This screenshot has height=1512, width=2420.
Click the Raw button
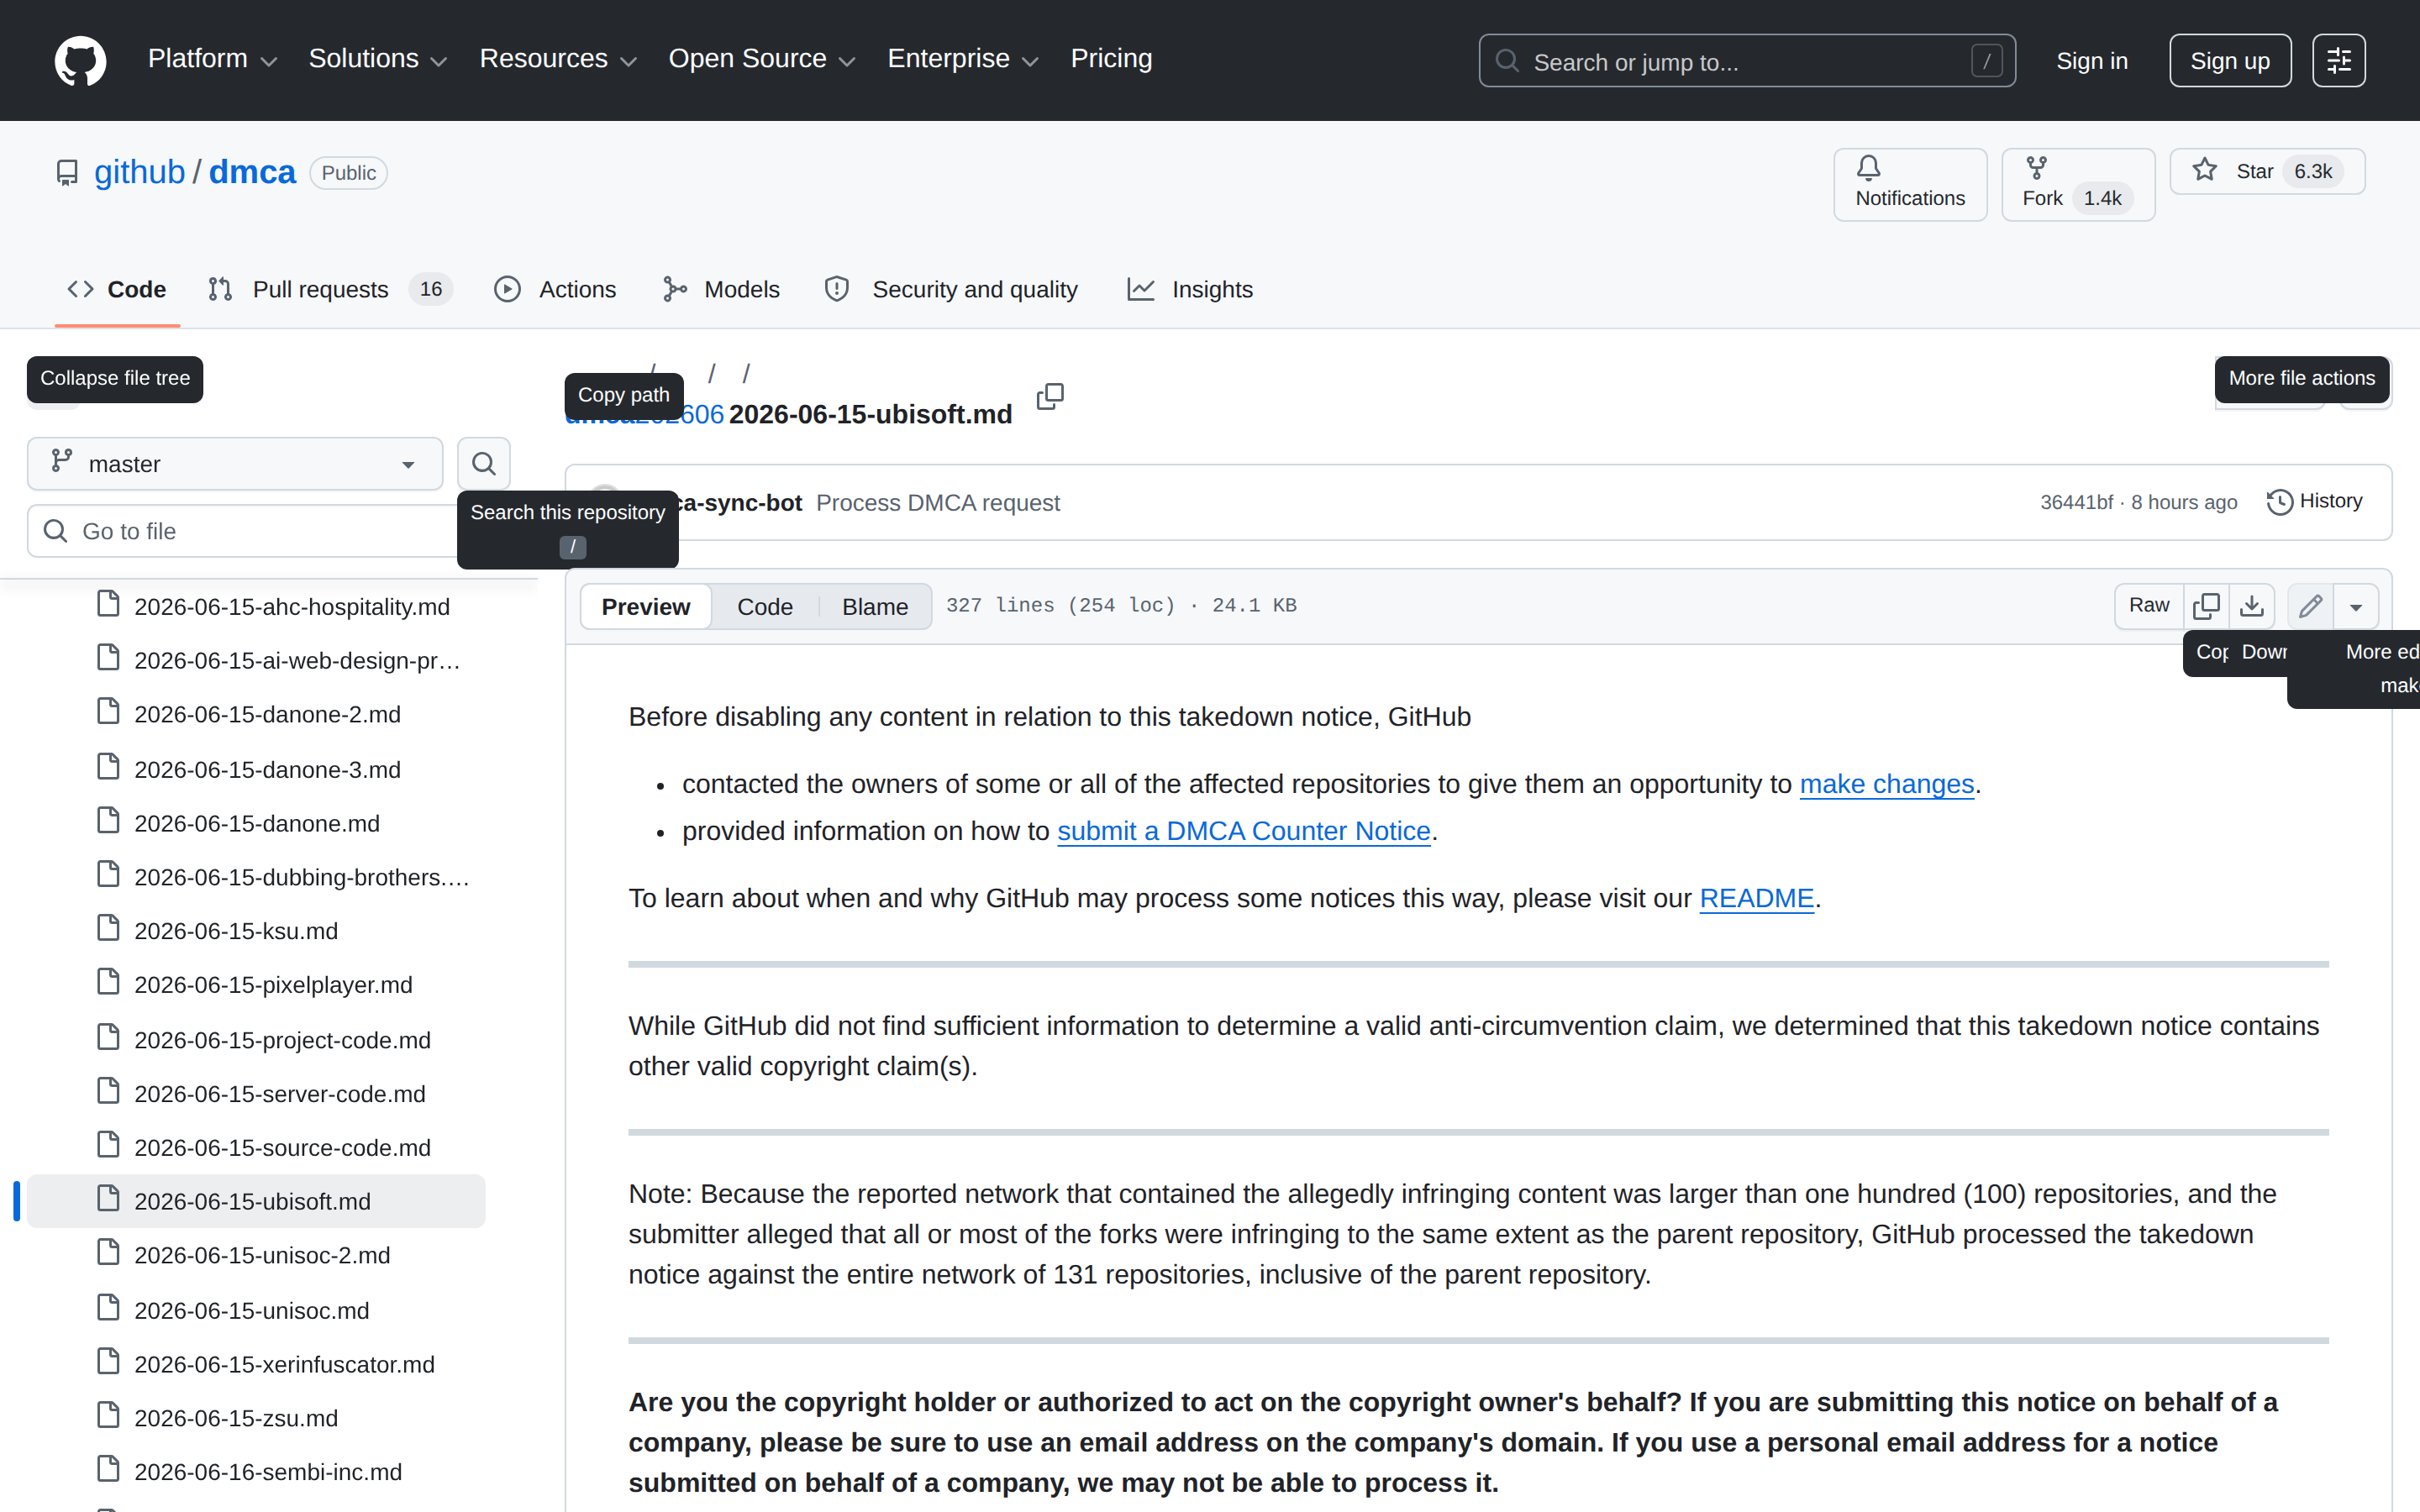[2149, 606]
